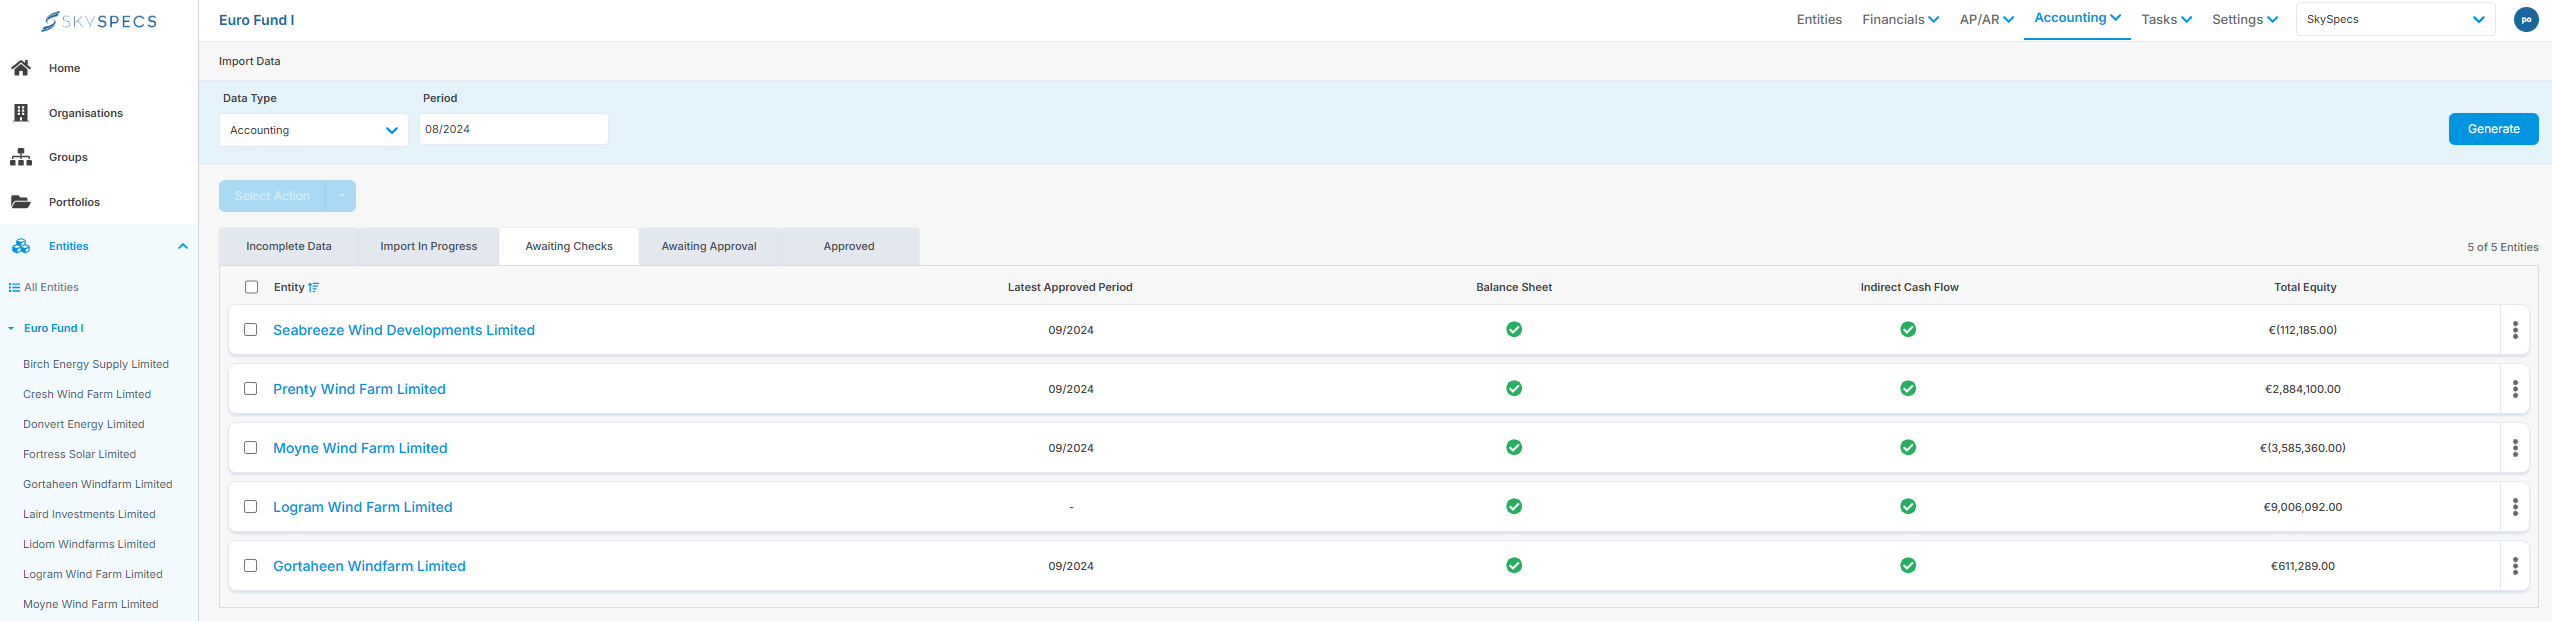Check Gortaheen Windfarm Limited row
2552x621 pixels.
click(250, 565)
